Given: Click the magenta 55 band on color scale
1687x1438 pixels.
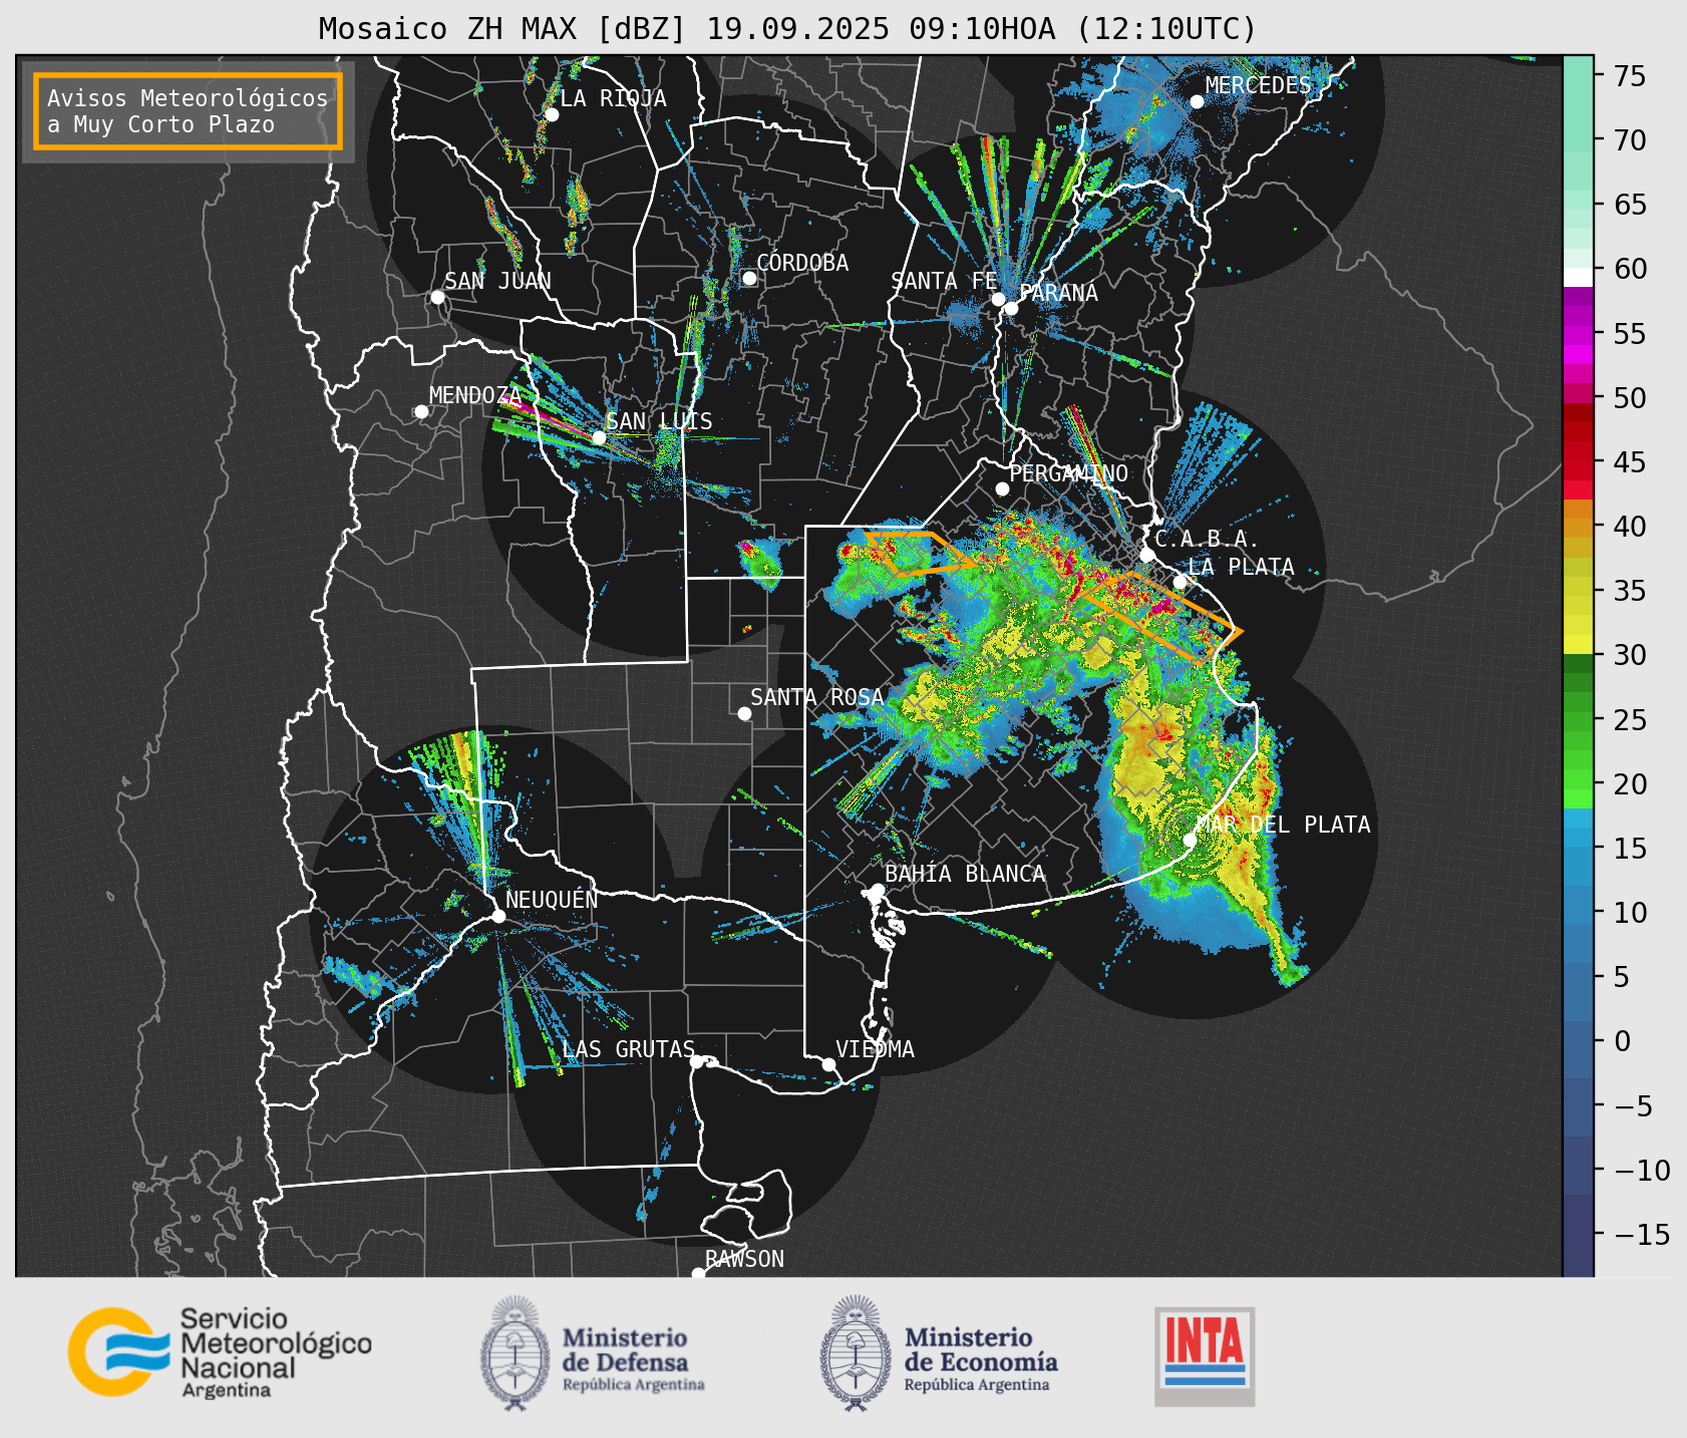Looking at the screenshot, I should click(1578, 333).
